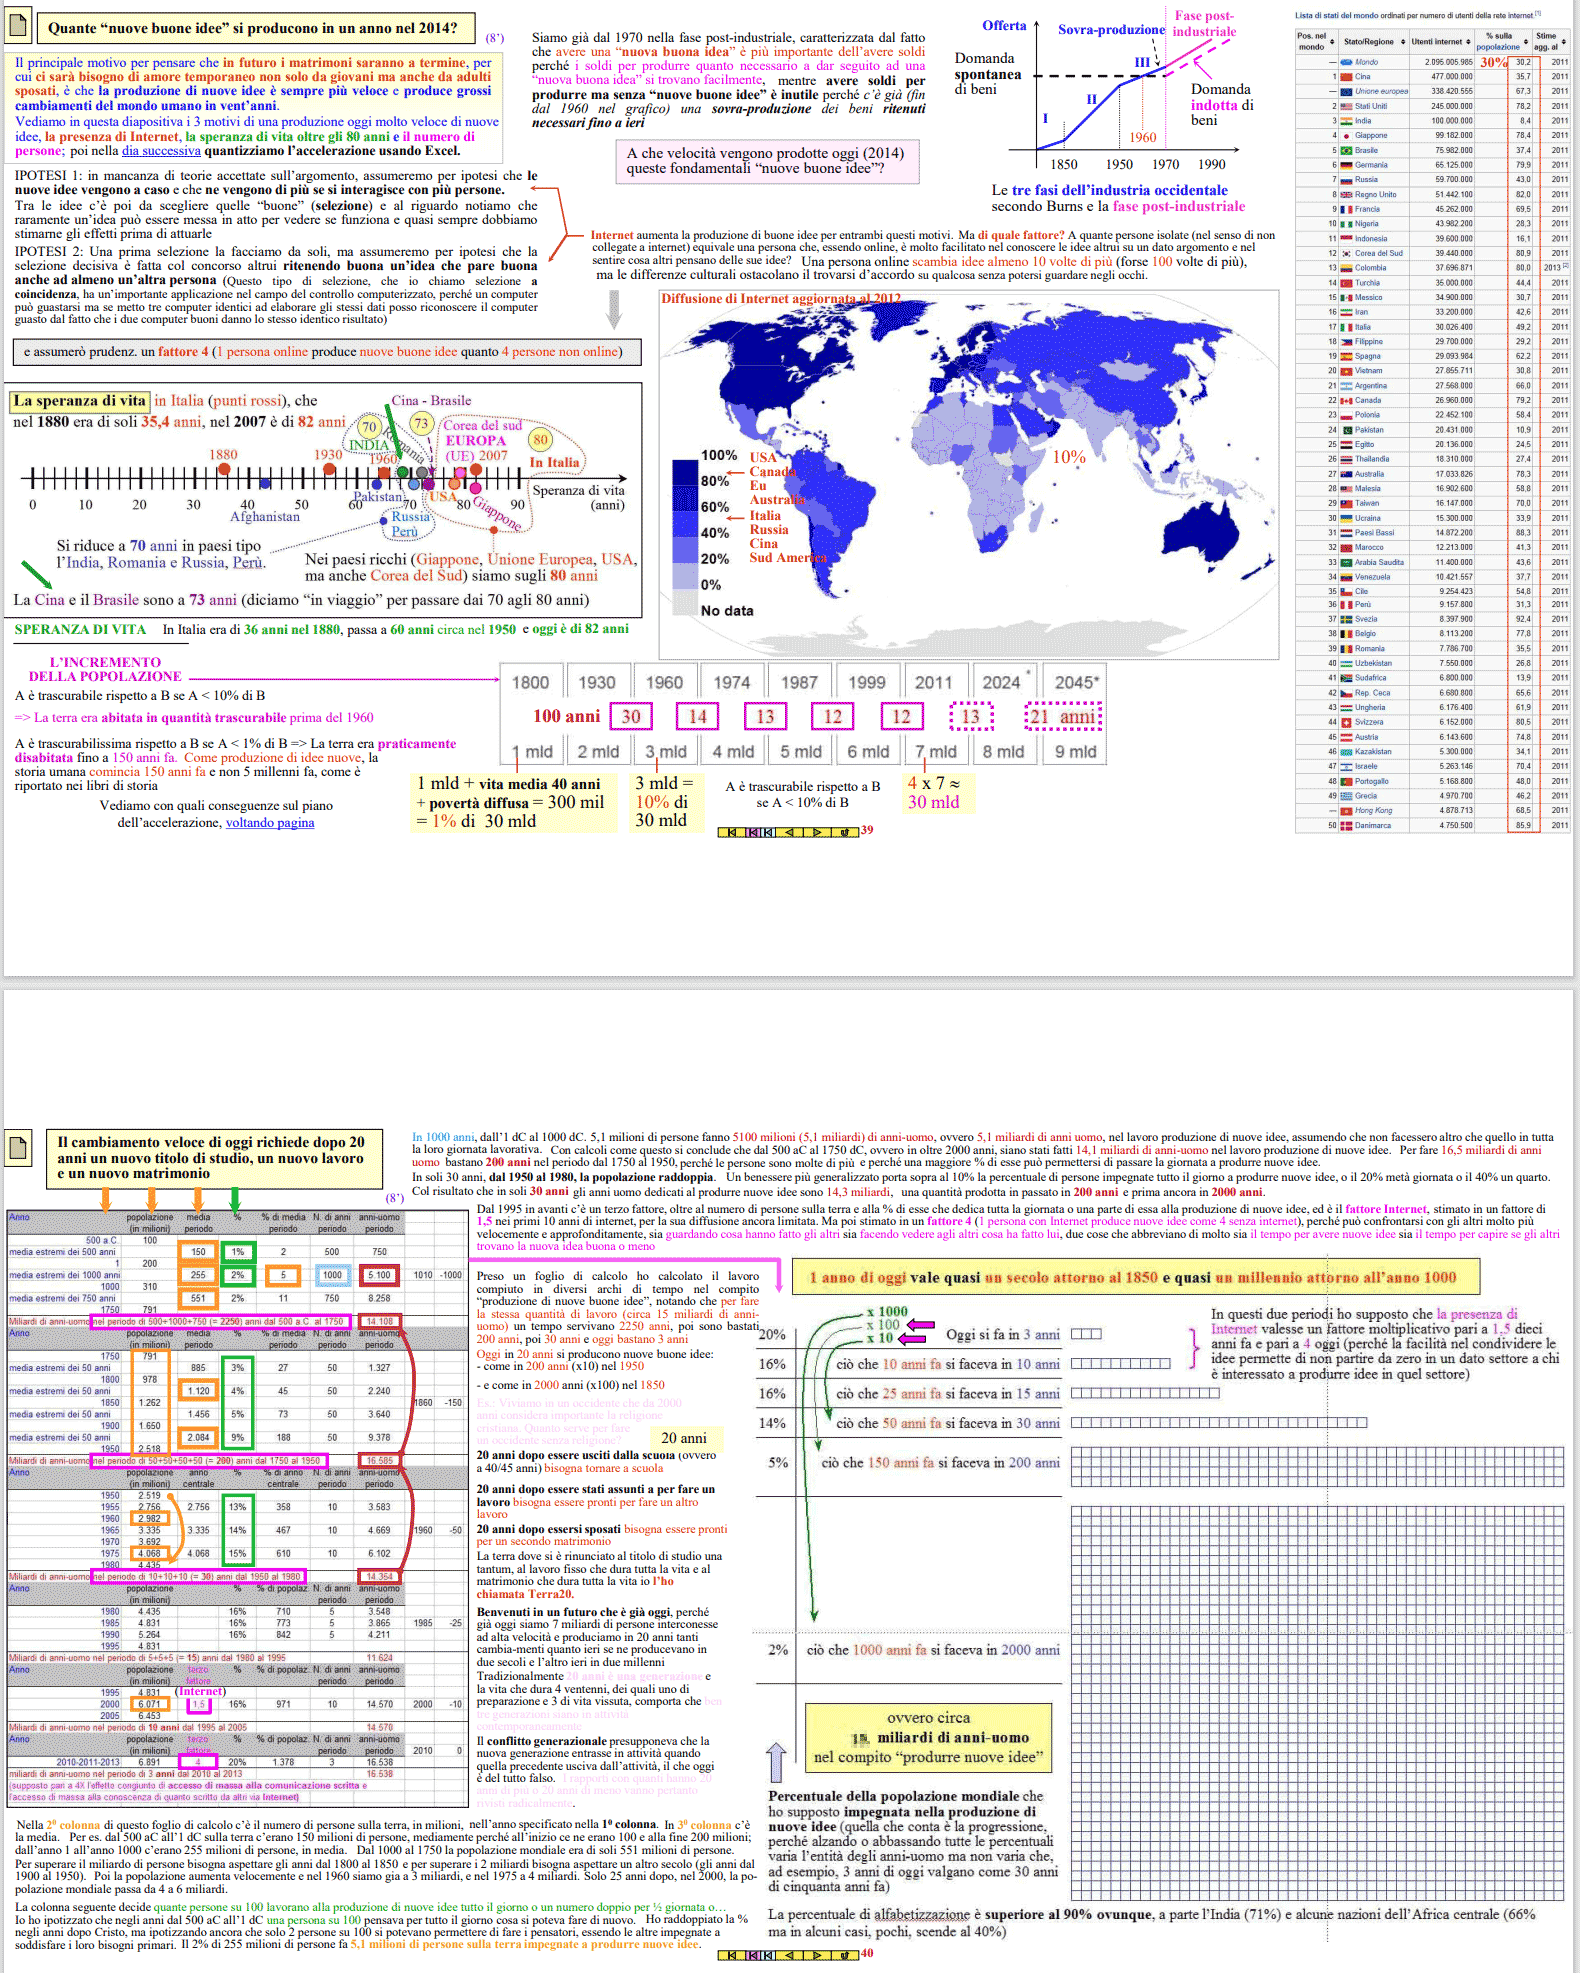Click the Stati Uniti flag icon in table

tap(1346, 106)
